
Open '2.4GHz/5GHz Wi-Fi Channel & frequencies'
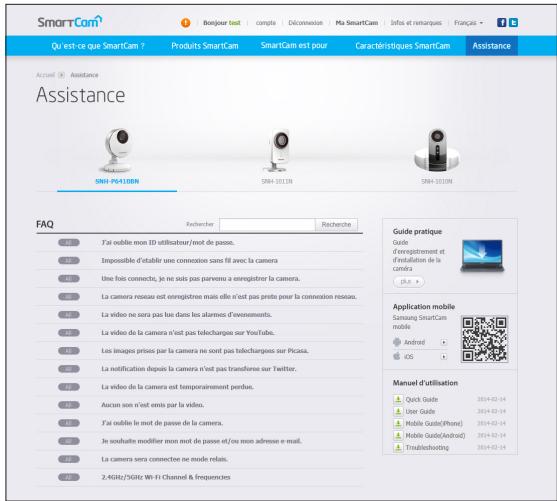166,477
